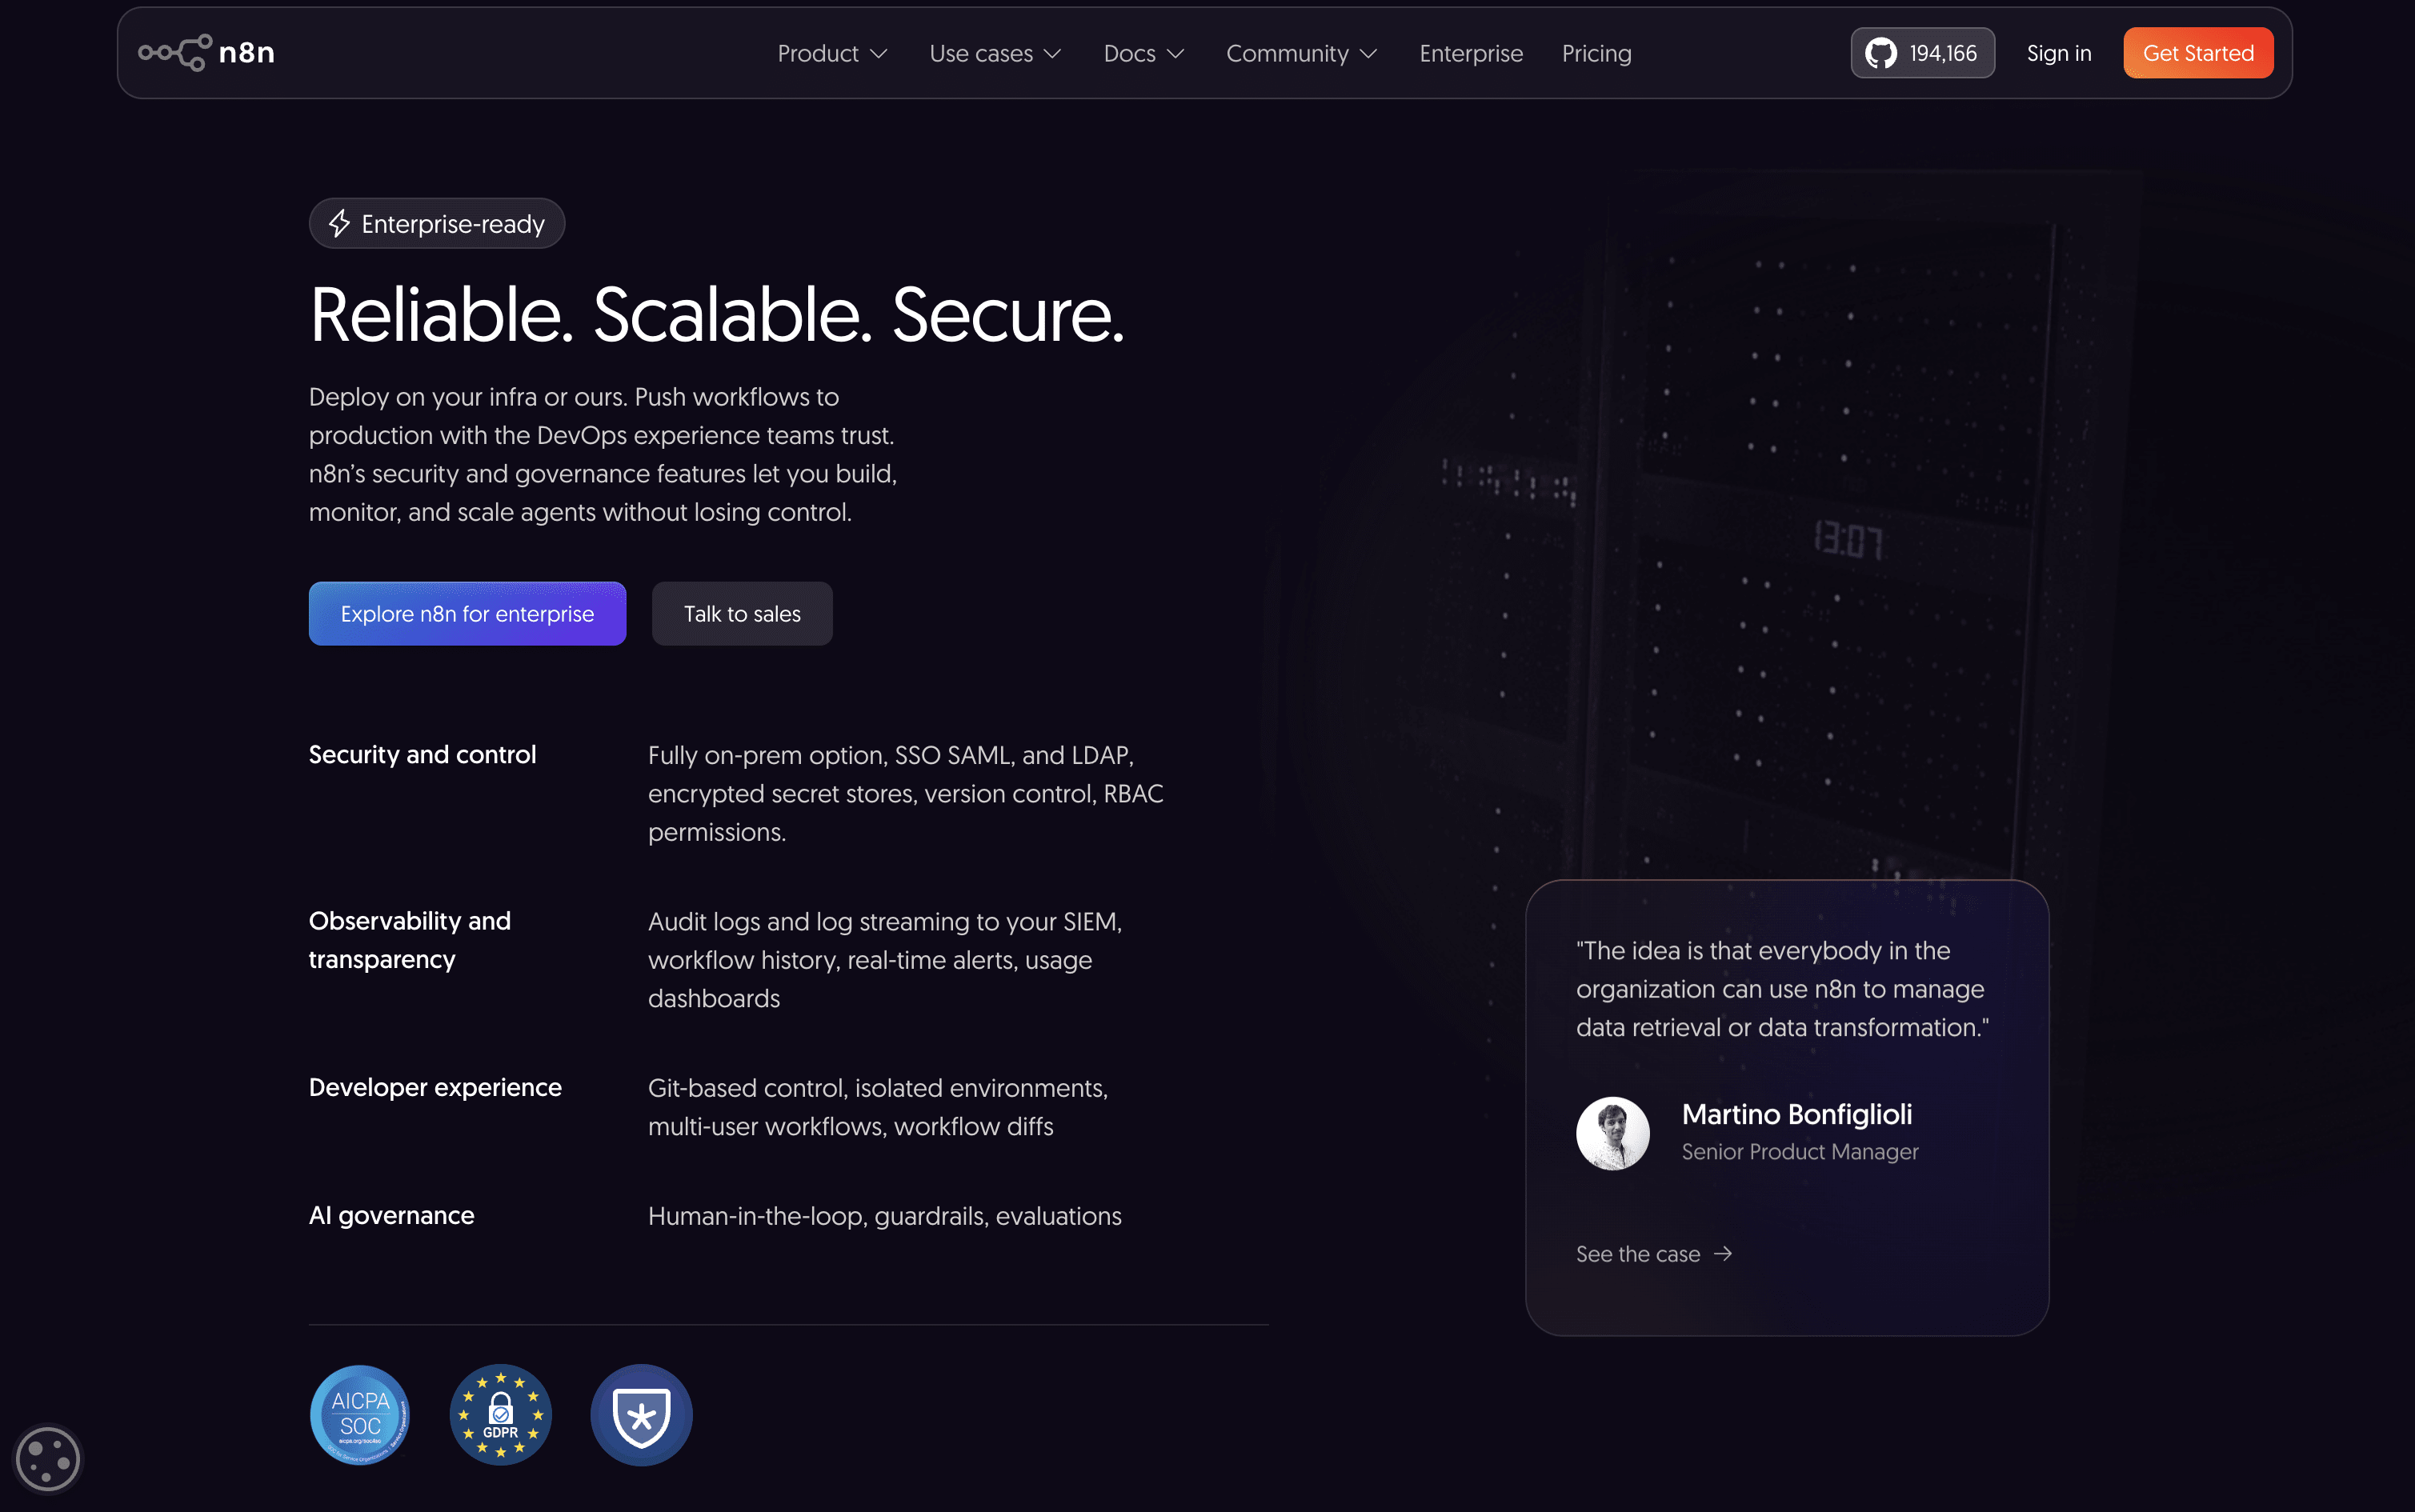Click the Developer experience heading
This screenshot has width=2415, height=1512.
(435, 1088)
